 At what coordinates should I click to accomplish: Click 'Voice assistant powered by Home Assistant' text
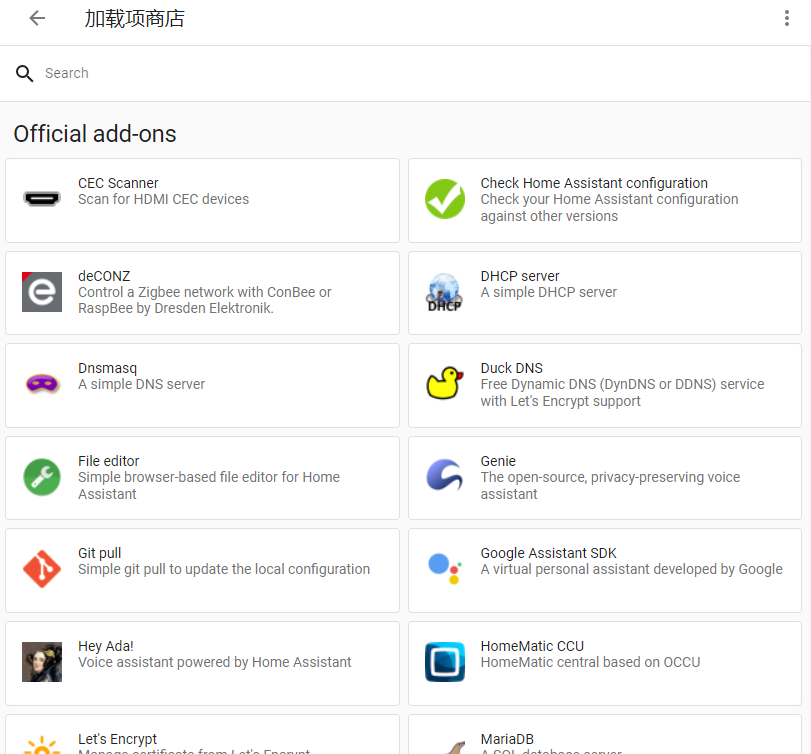pyautogui.click(x=215, y=662)
